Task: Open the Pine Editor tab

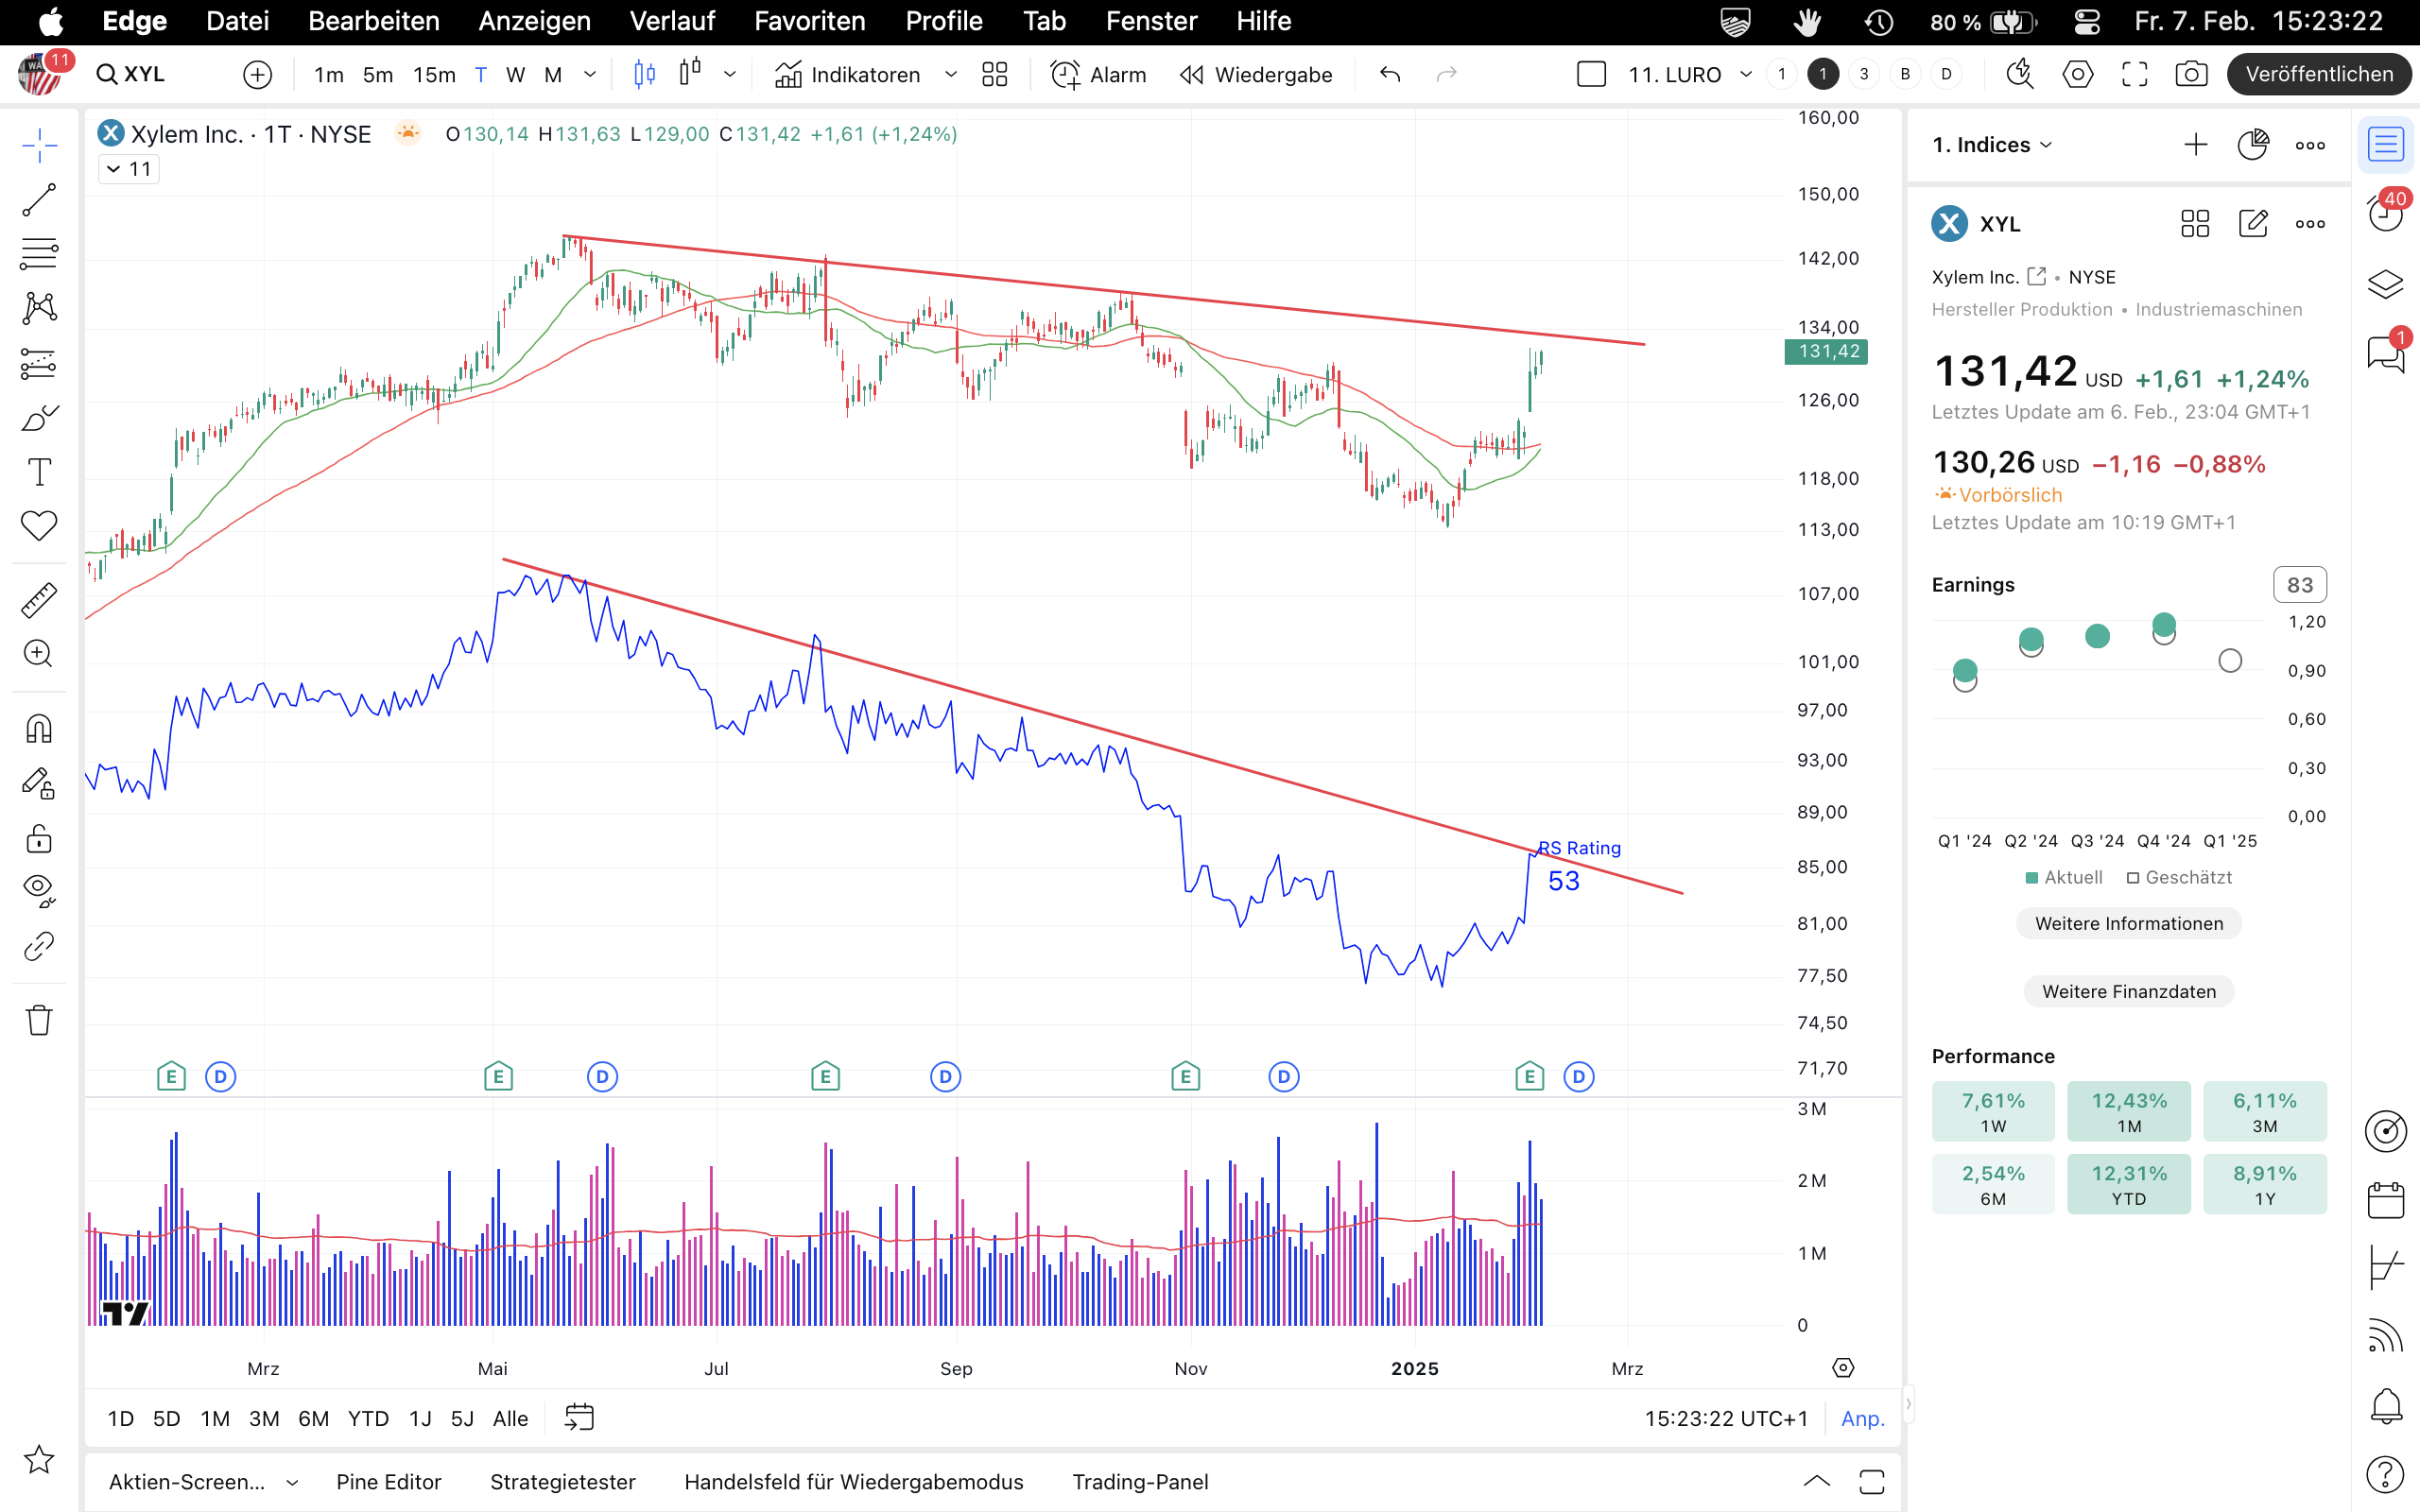Action: (388, 1481)
